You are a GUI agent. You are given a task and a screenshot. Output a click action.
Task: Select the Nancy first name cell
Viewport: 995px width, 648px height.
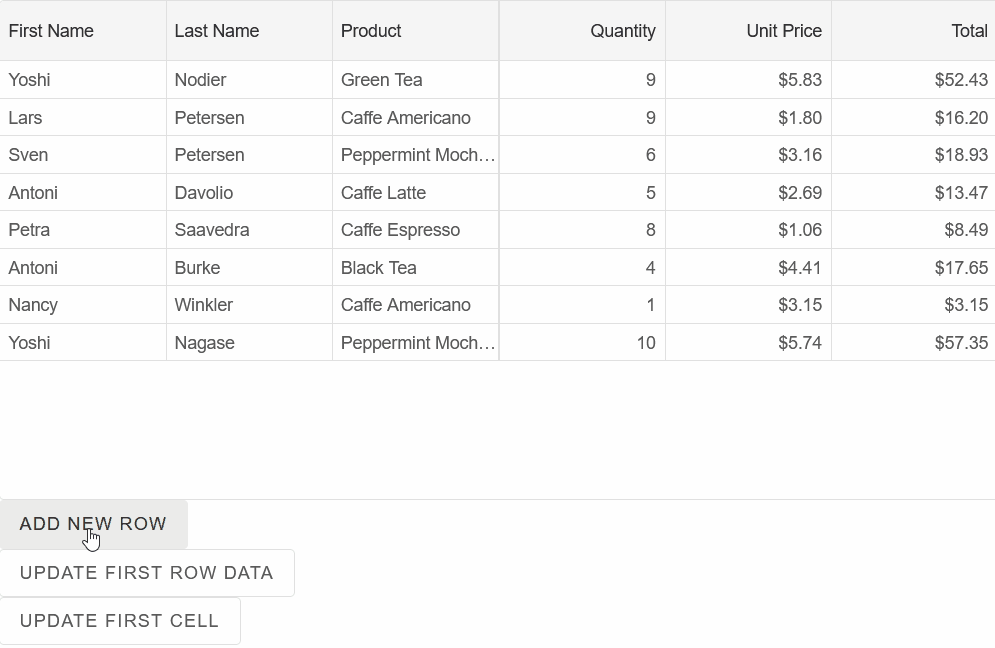tap(33, 305)
